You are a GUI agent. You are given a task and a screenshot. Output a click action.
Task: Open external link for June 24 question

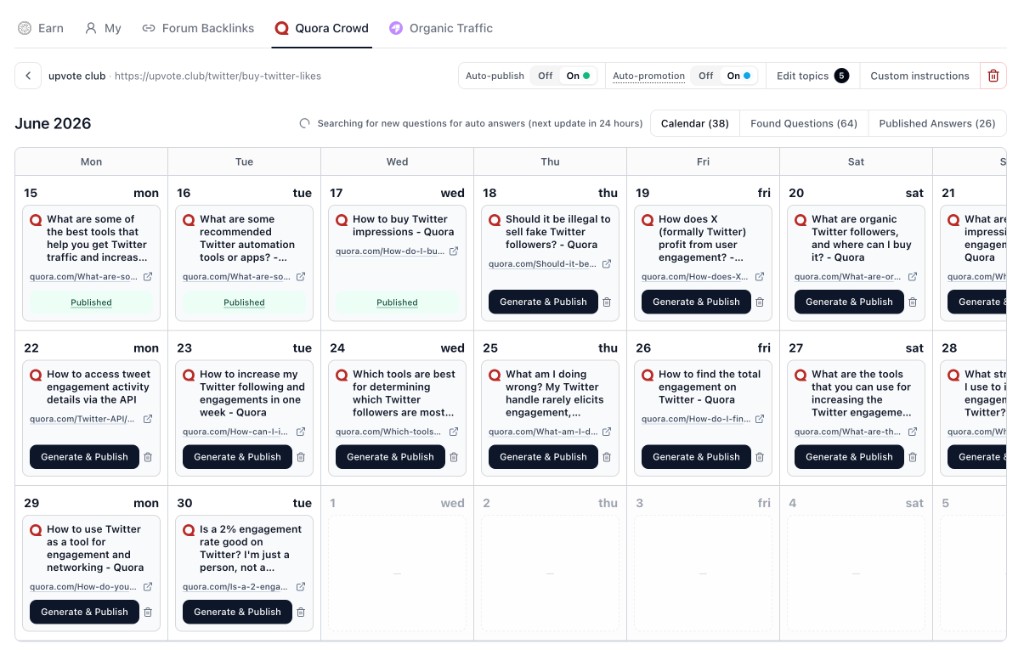[x=453, y=432]
